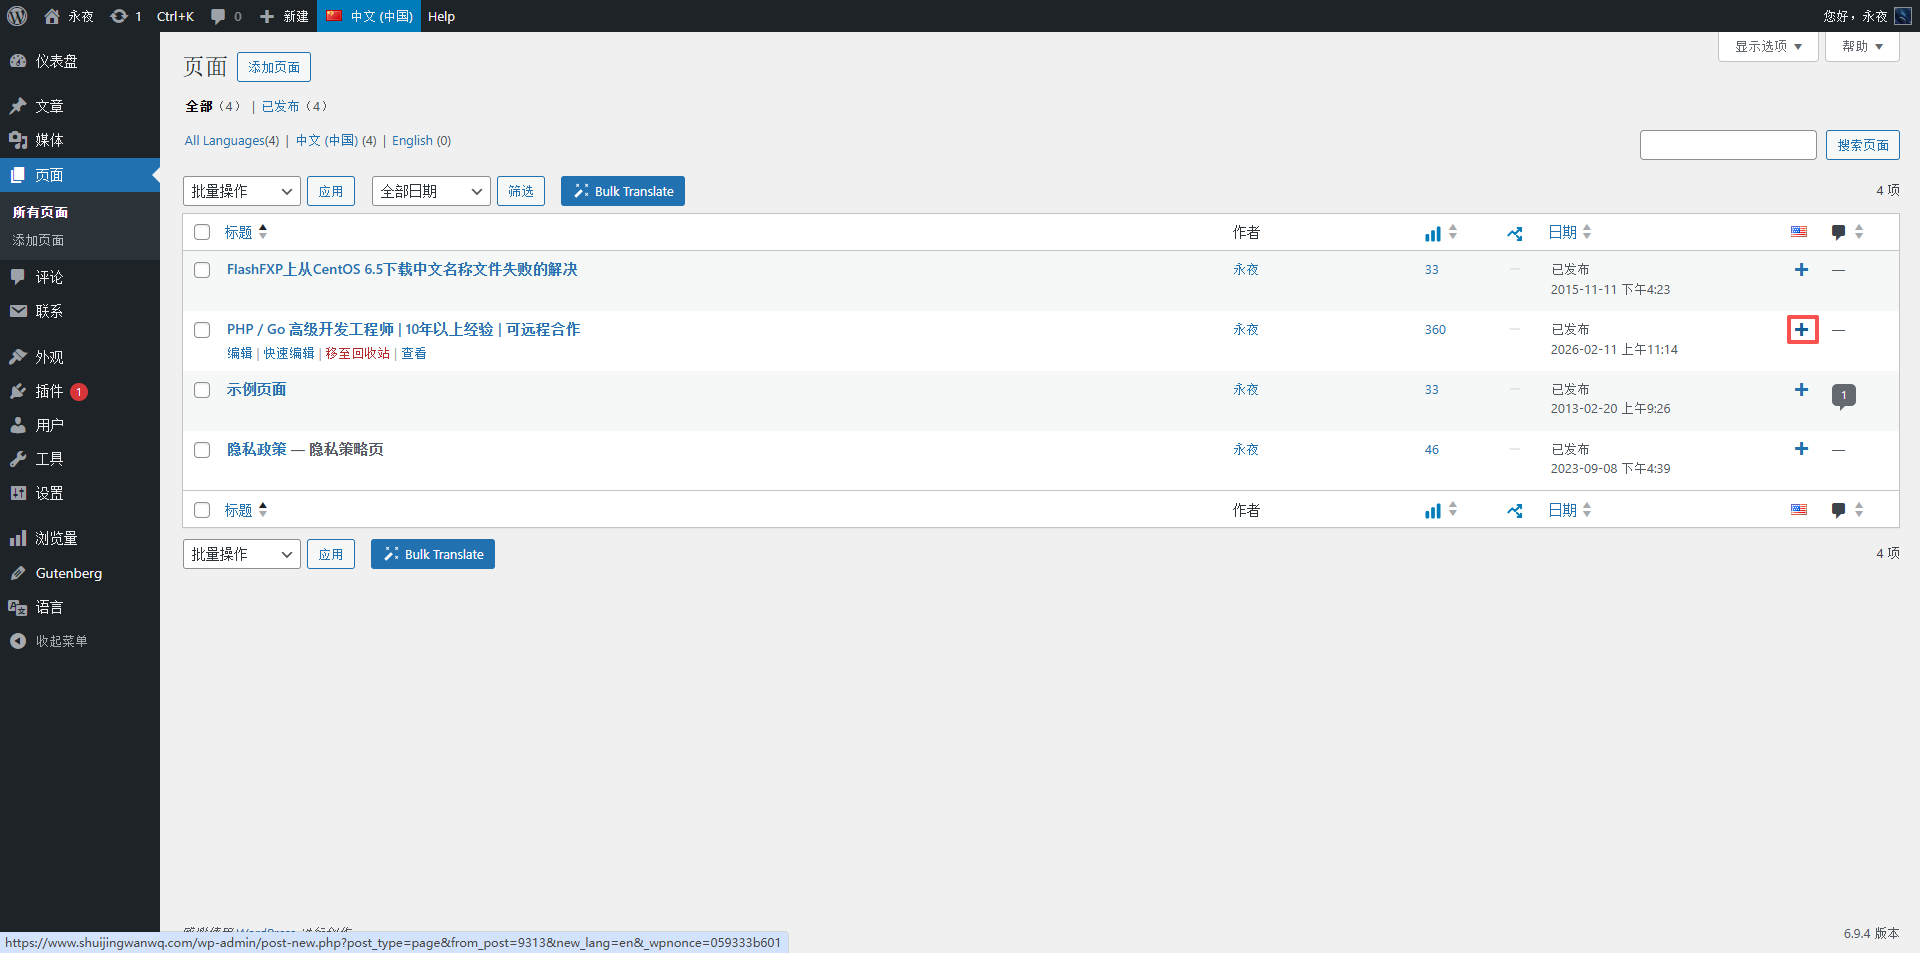Screen dimensions: 1920x953
Task: Click view count 360 for PHP / Go page
Action: point(1435,330)
